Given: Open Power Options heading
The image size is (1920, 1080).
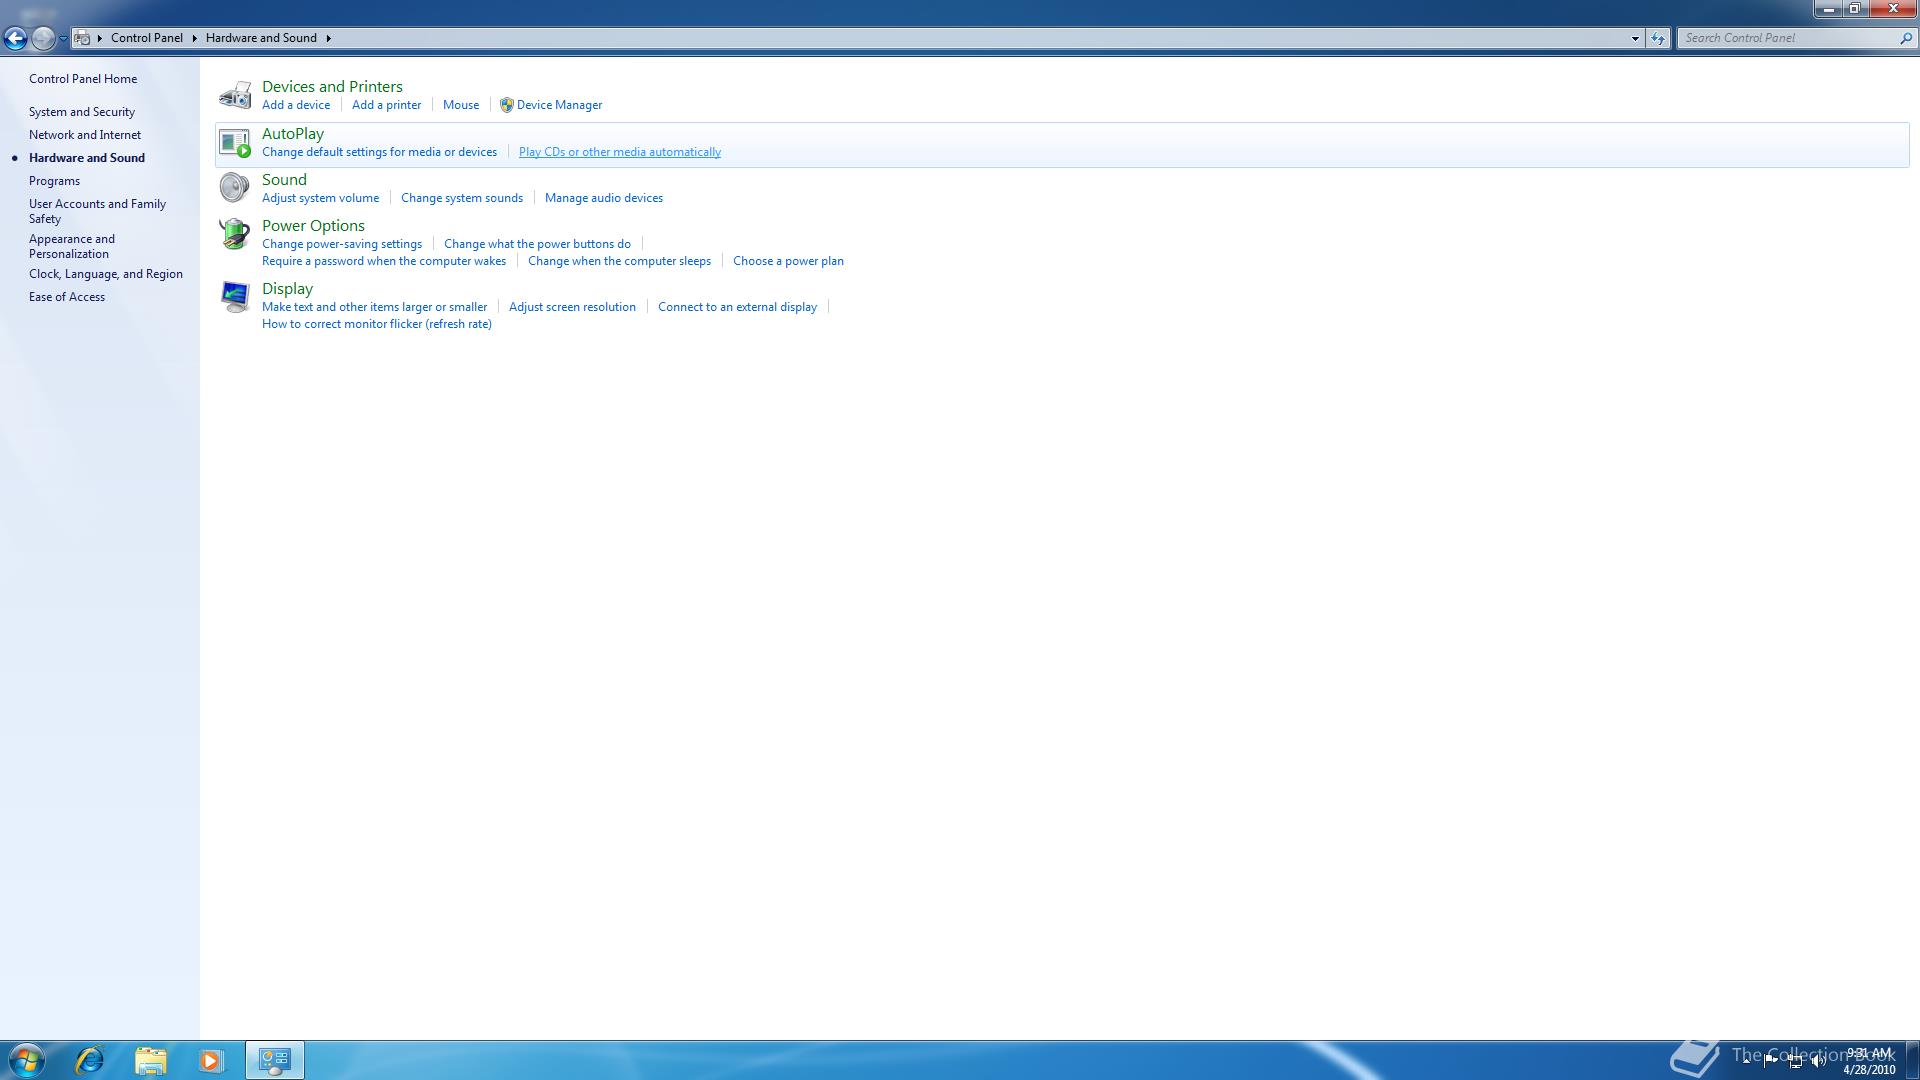Looking at the screenshot, I should (313, 226).
